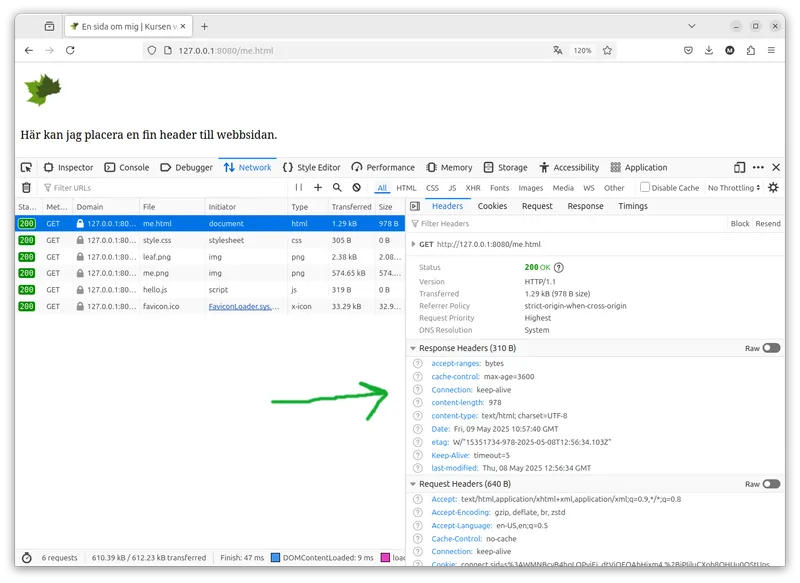Toggle the request details pane icon
The width and height of the screenshot is (800, 583).
pyautogui.click(x=415, y=206)
